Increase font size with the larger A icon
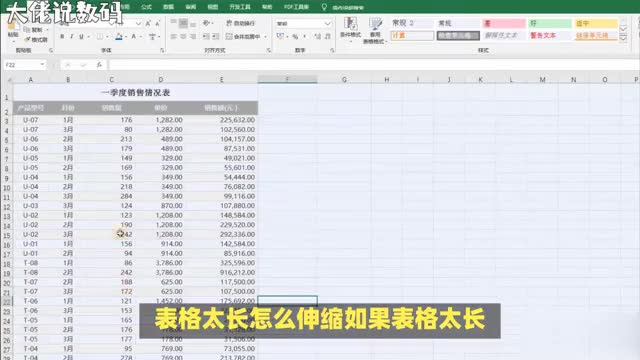640x360 pixels. coord(148,24)
